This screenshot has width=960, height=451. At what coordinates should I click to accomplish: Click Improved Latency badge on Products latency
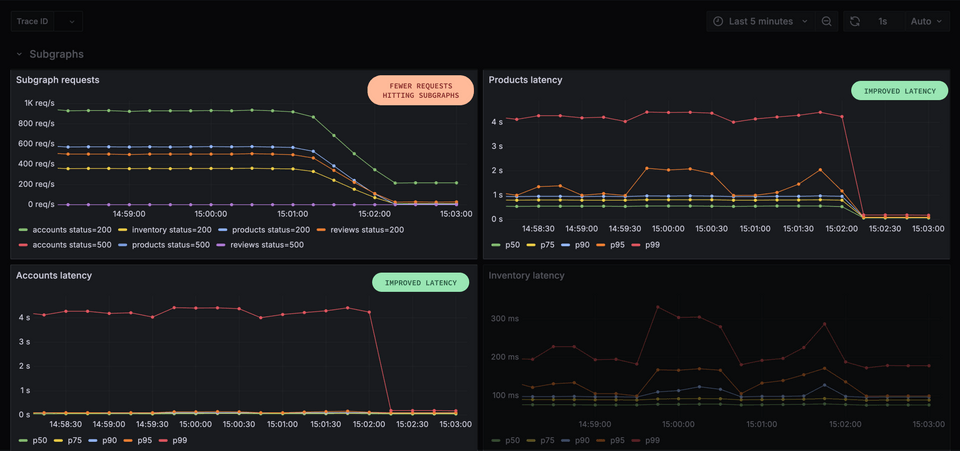(x=899, y=91)
